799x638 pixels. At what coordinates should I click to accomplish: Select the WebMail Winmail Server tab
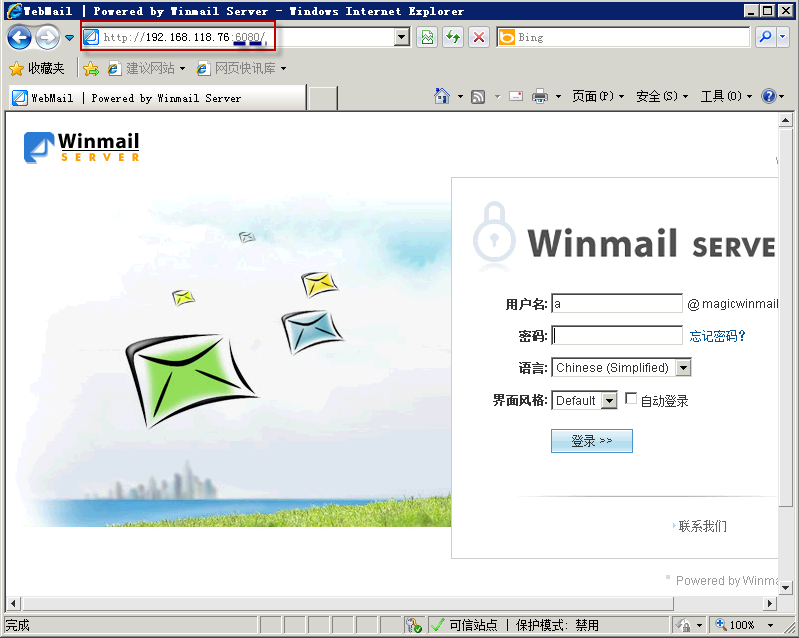(157, 98)
